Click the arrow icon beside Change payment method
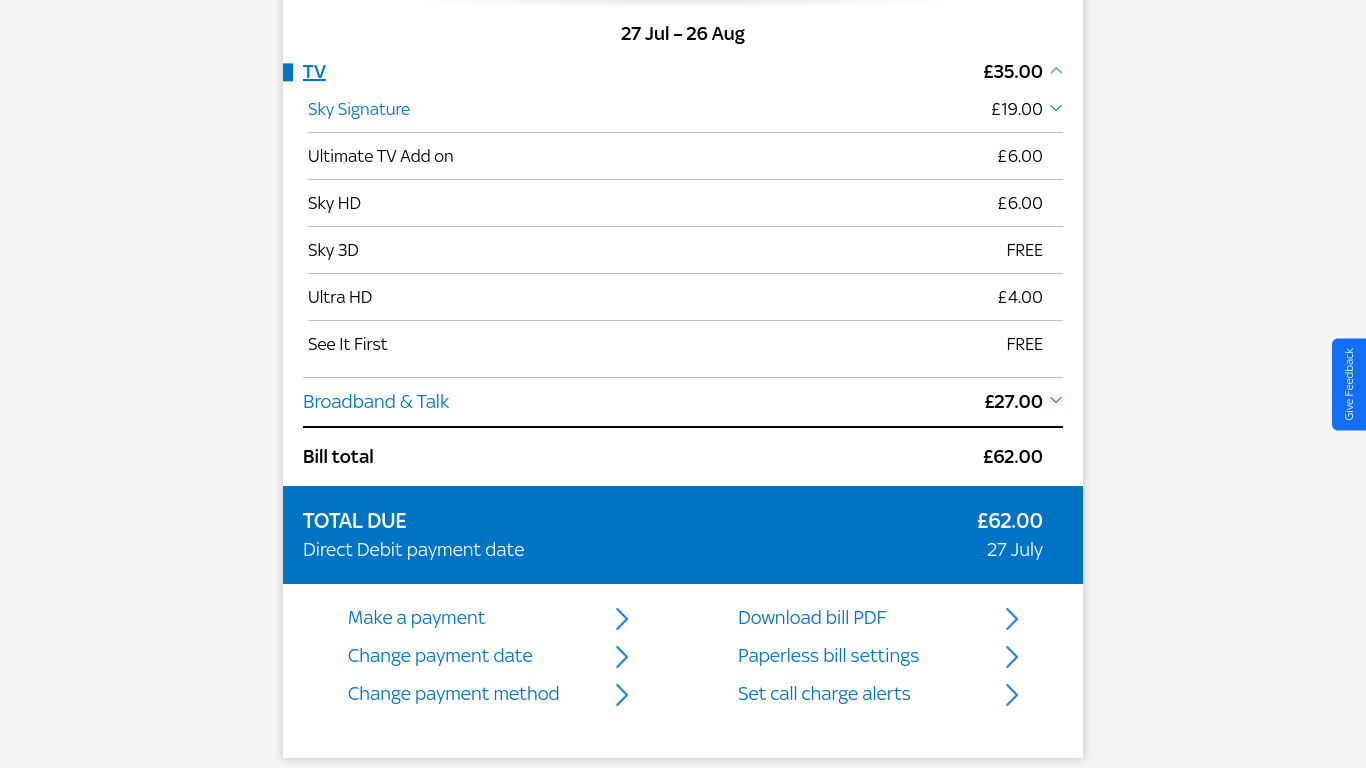The width and height of the screenshot is (1366, 768). [x=622, y=694]
